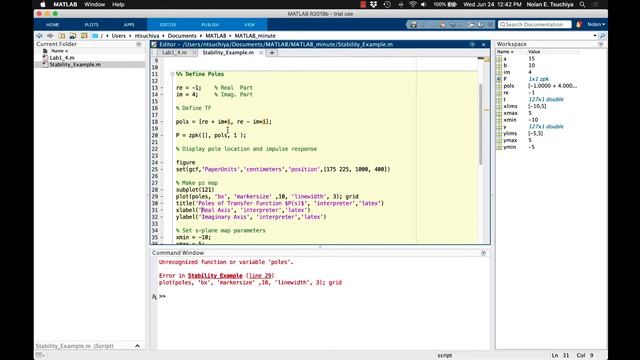This screenshot has height=360, width=640.
Task: Open the Window menu in menu bar
Action: (94, 4)
